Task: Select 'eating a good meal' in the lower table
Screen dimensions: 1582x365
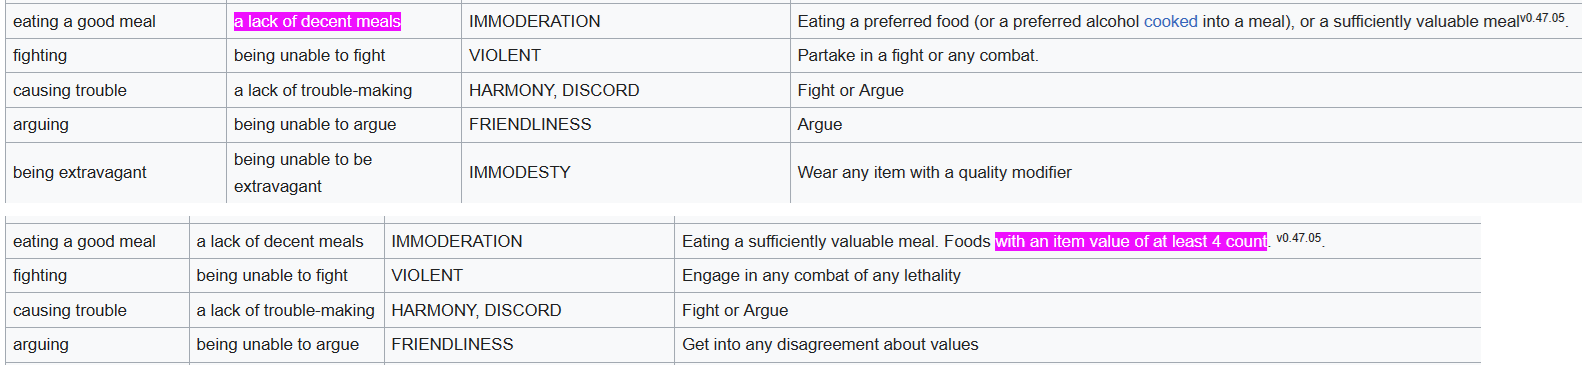Action: 84,241
